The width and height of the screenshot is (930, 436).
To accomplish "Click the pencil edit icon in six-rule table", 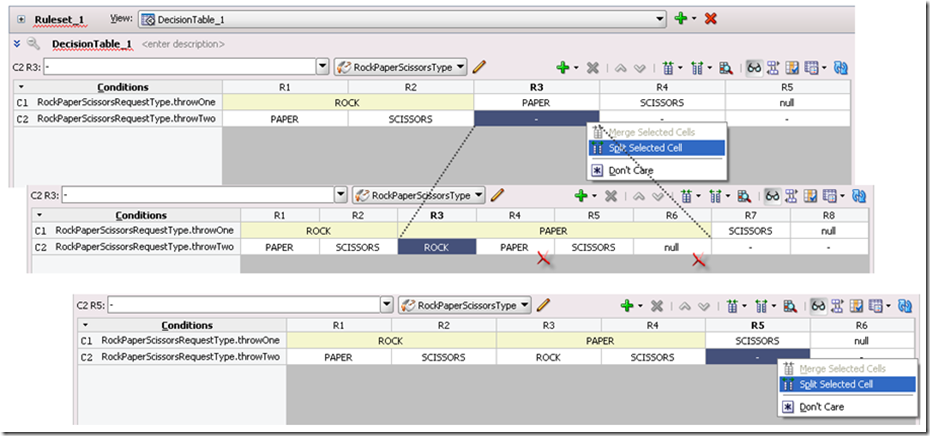I will (543, 305).
